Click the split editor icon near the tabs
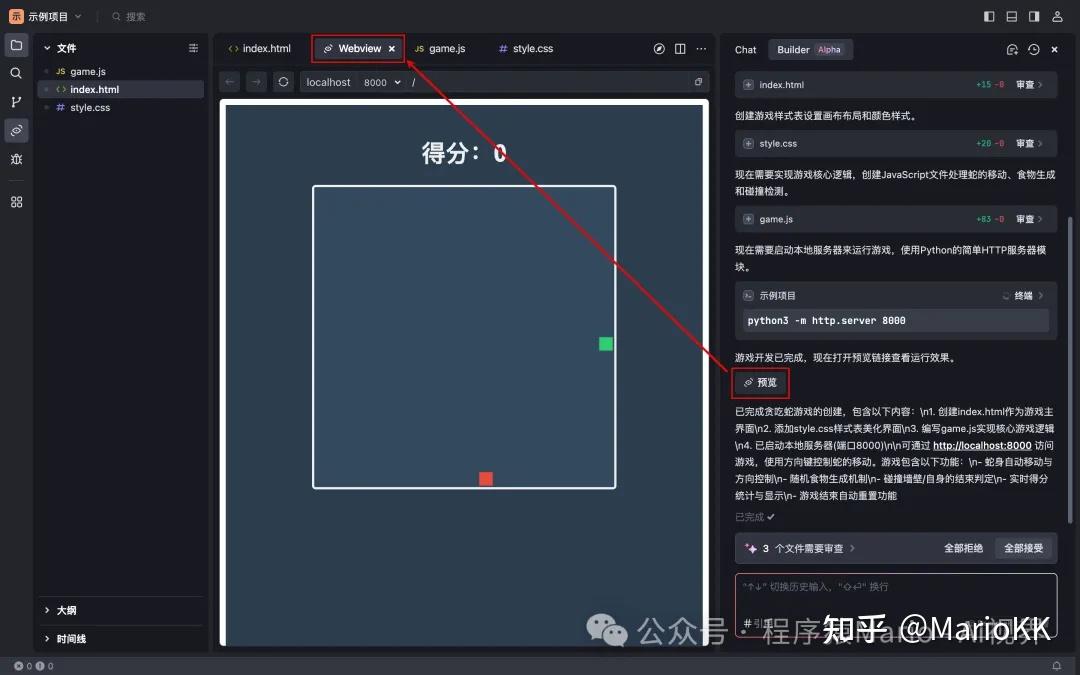1080x675 pixels. tap(681, 48)
